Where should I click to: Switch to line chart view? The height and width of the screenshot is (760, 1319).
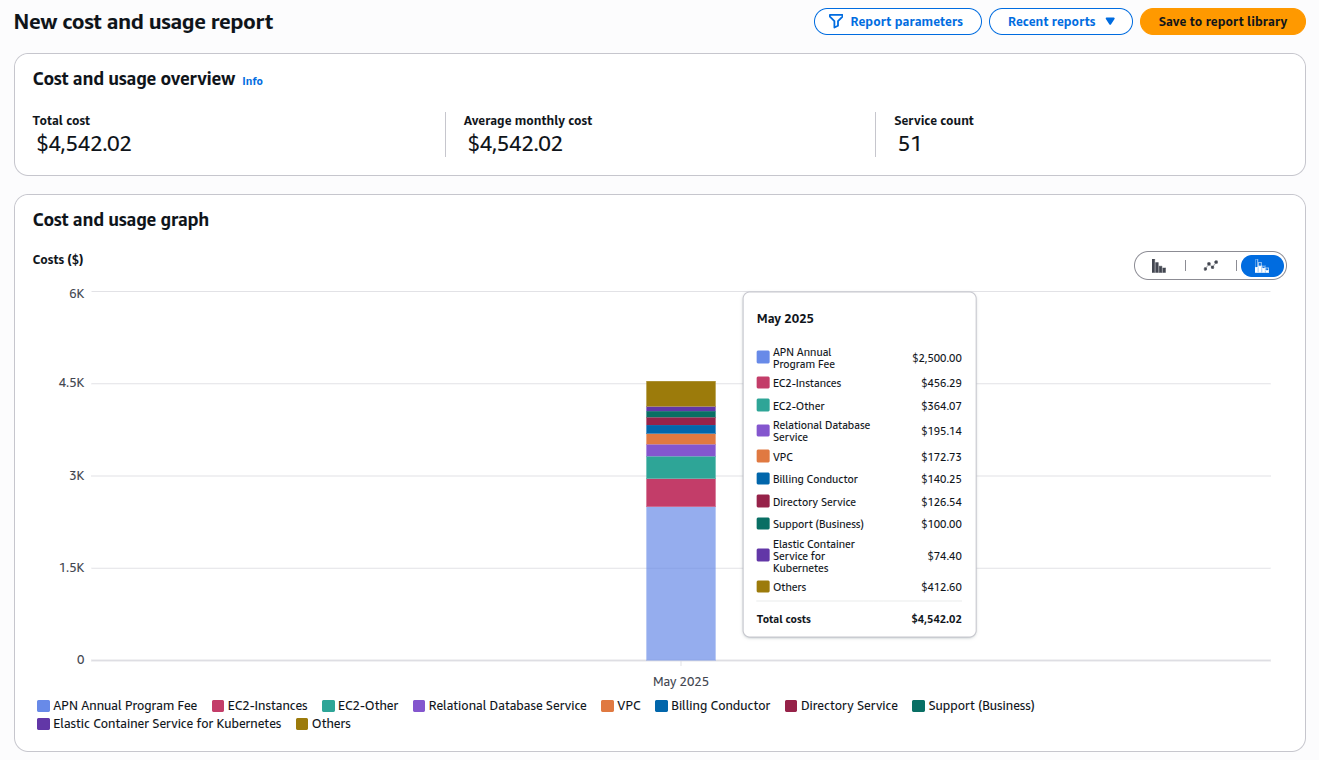click(1211, 266)
